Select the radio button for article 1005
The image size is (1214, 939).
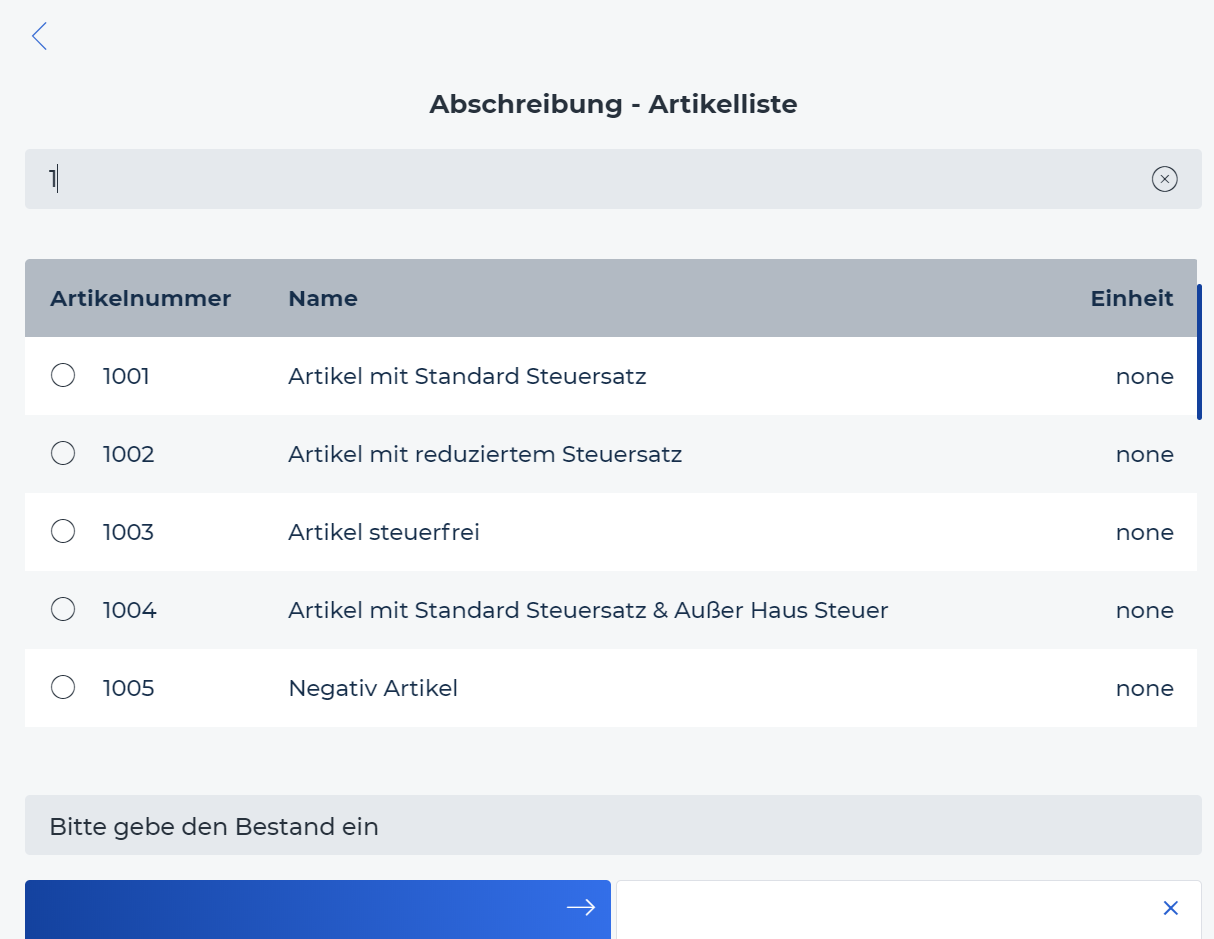[63, 688]
